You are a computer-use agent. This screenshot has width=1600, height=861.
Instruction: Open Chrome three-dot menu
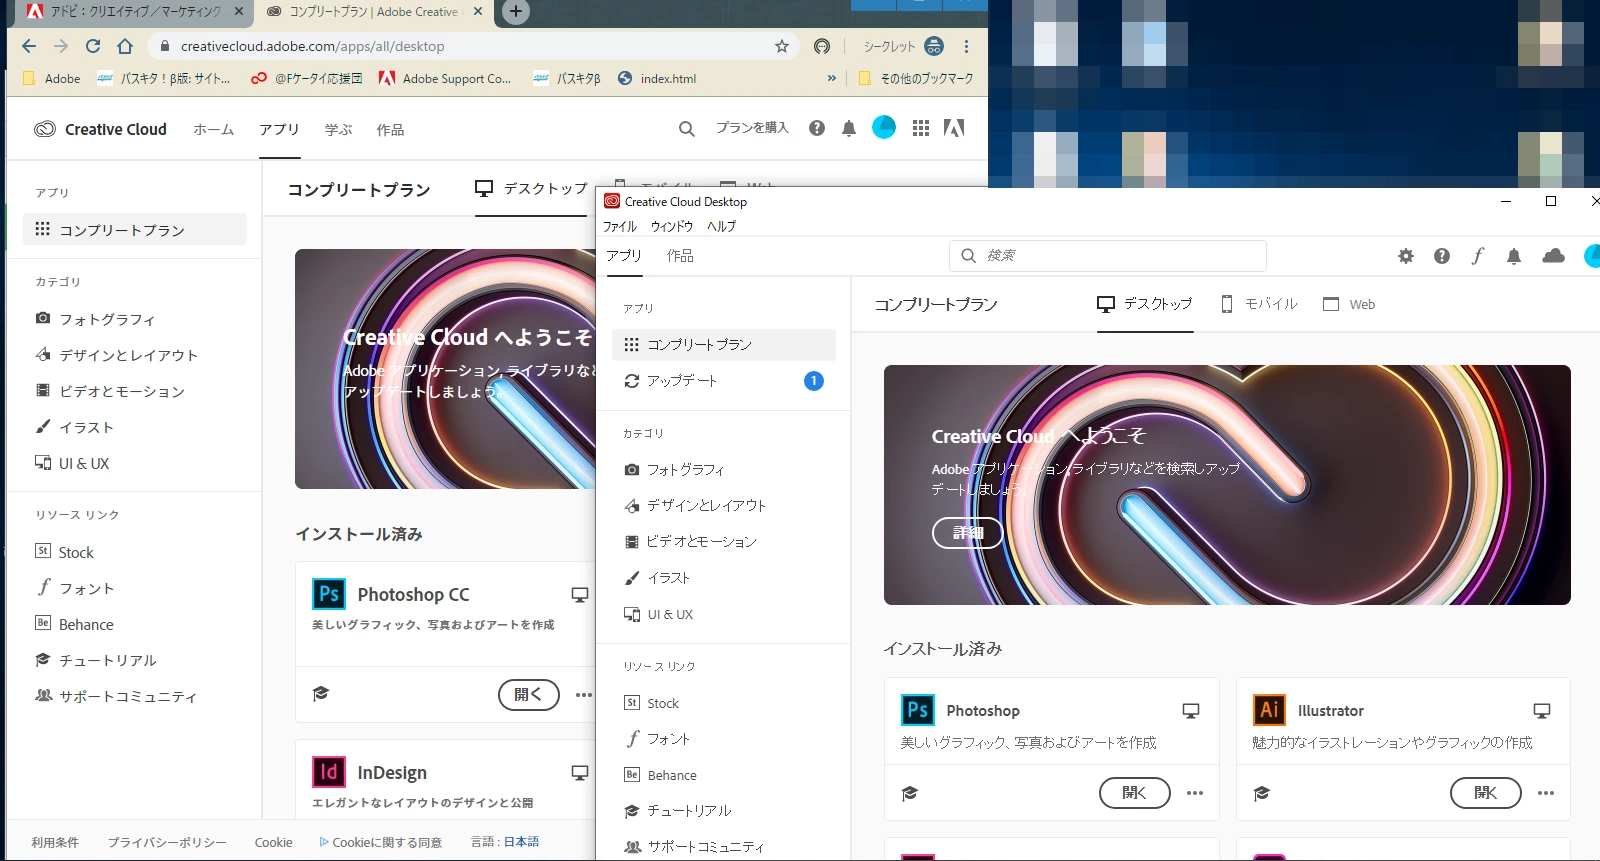pos(966,46)
